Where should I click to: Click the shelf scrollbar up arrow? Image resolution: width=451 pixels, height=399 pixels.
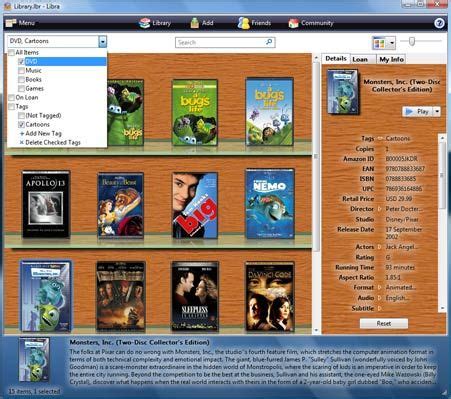[316, 58]
